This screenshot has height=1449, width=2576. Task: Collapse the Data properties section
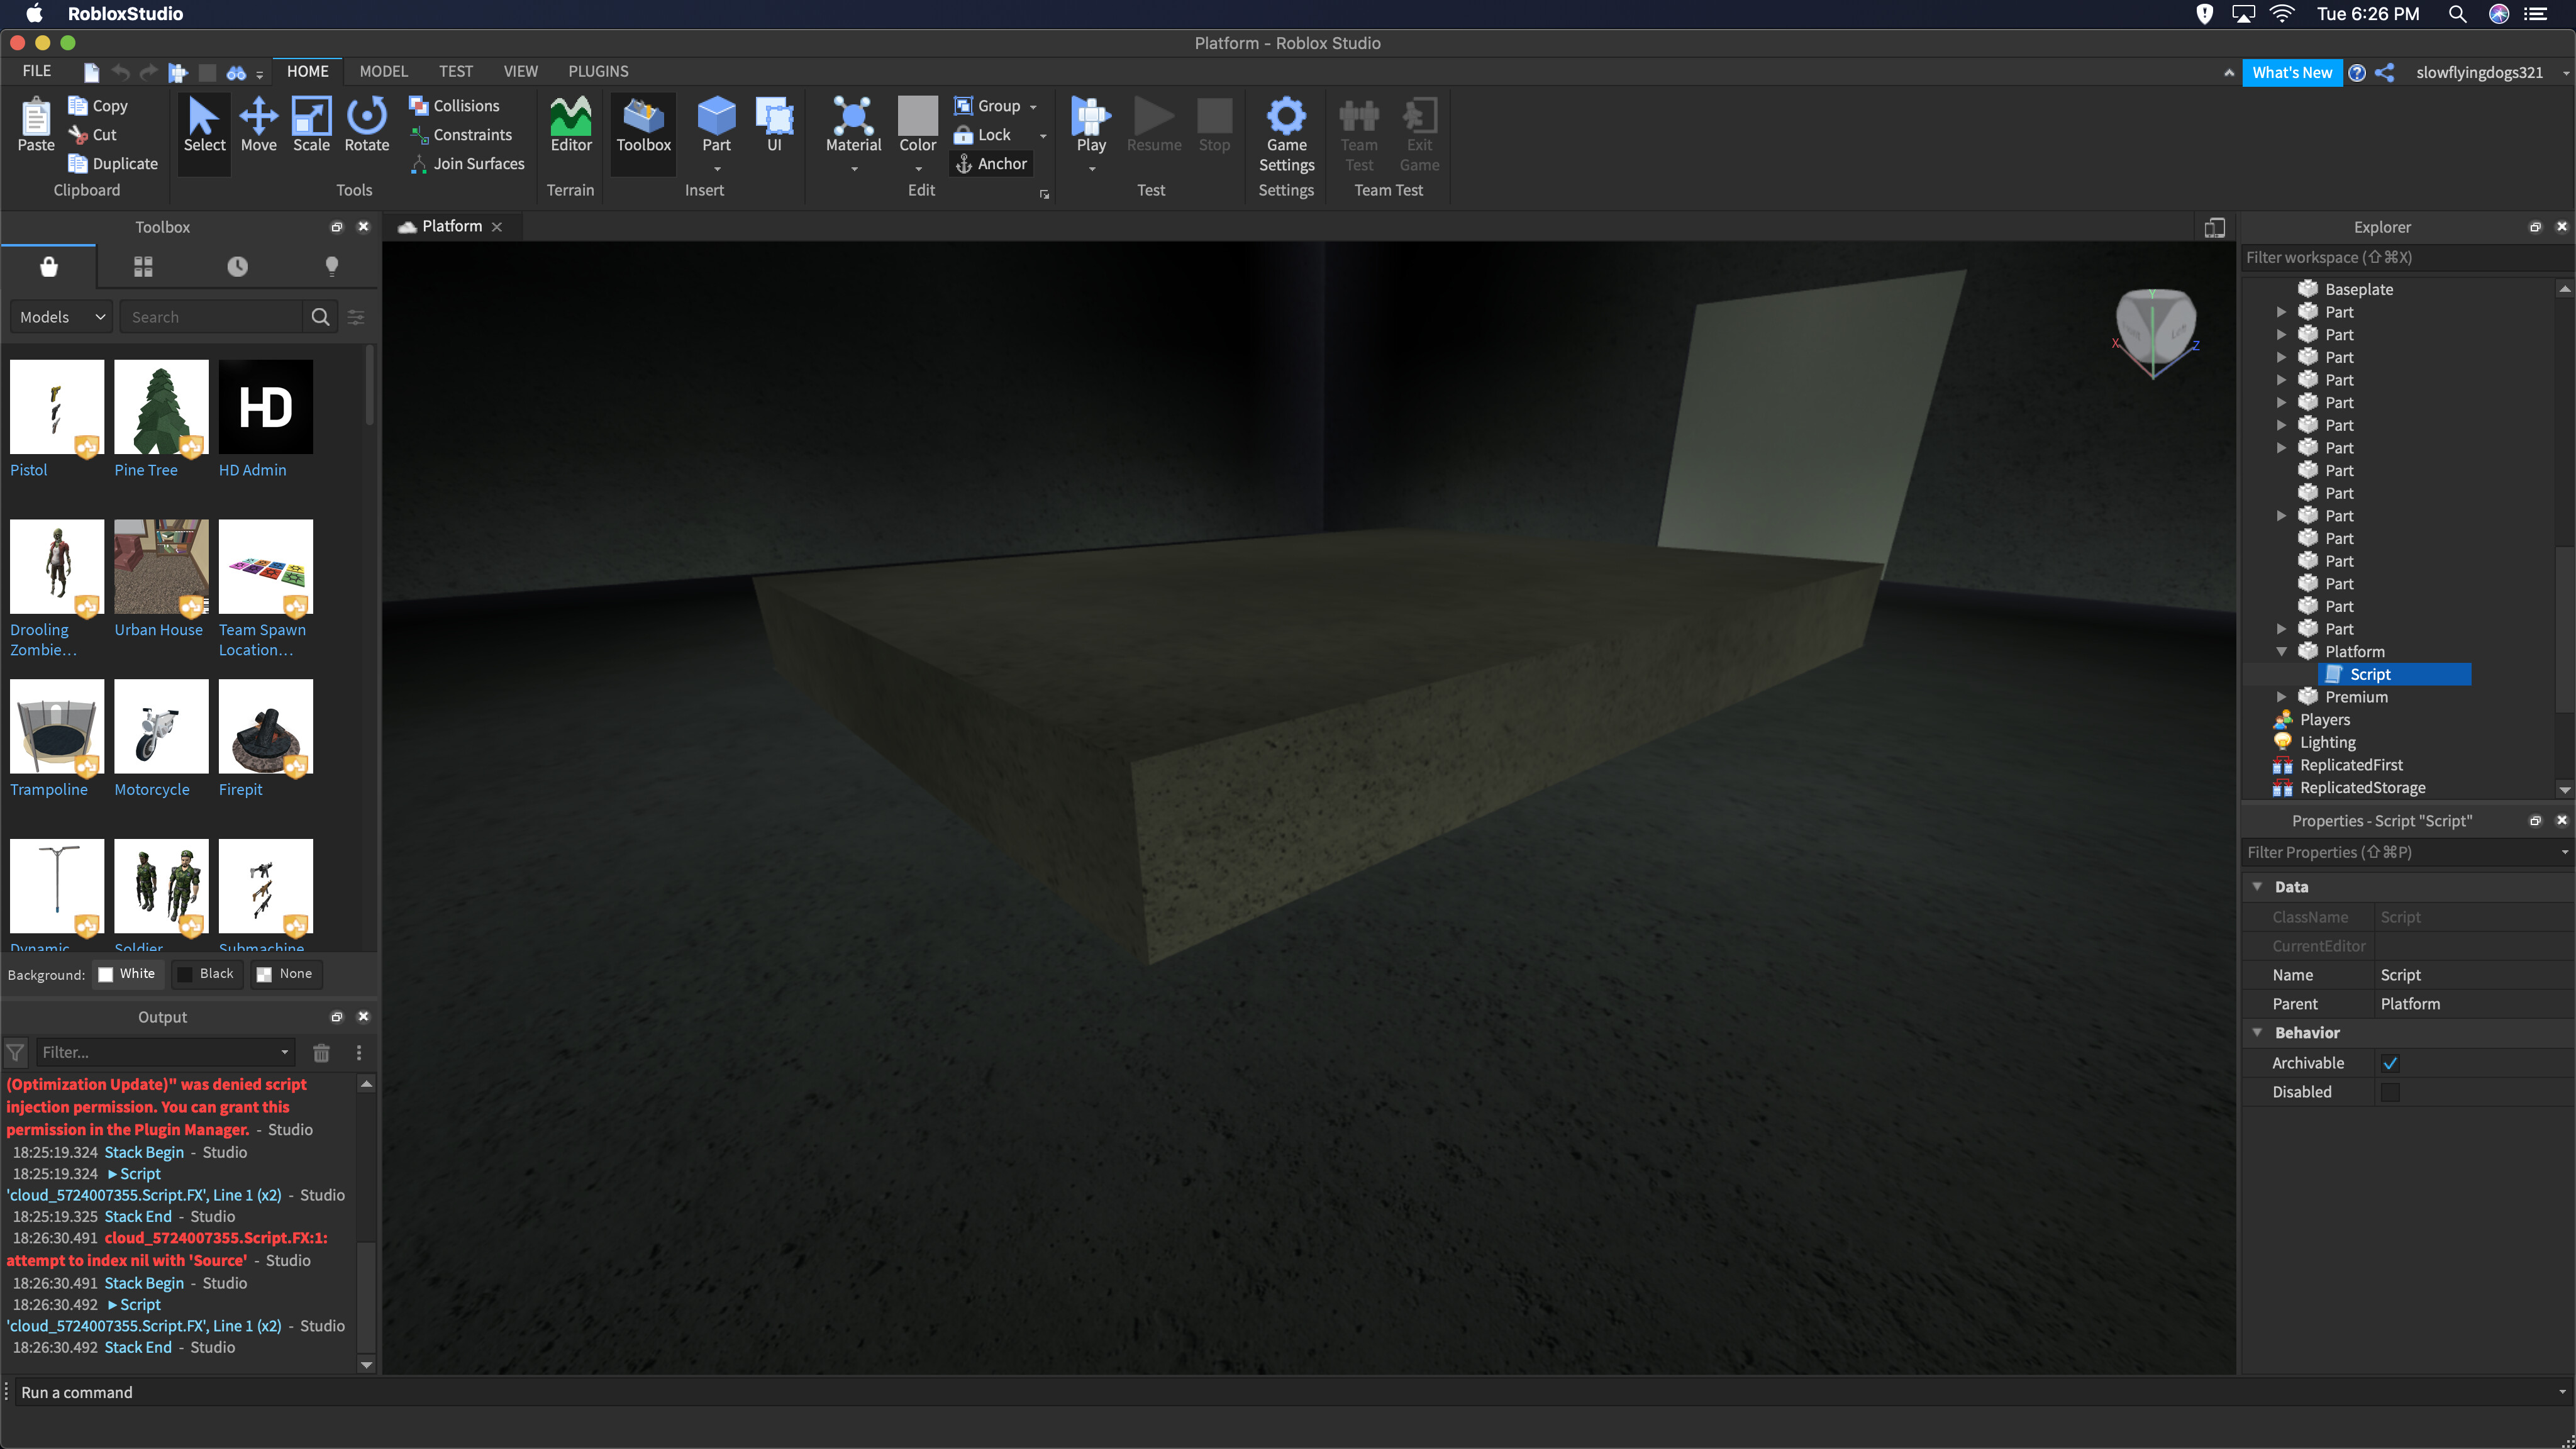point(2257,886)
